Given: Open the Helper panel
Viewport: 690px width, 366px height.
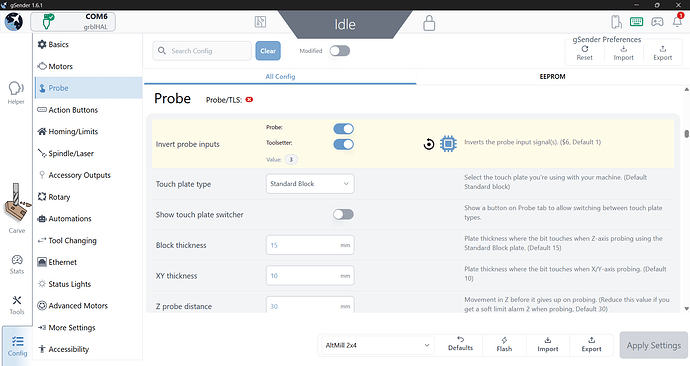Looking at the screenshot, I should pyautogui.click(x=16, y=93).
